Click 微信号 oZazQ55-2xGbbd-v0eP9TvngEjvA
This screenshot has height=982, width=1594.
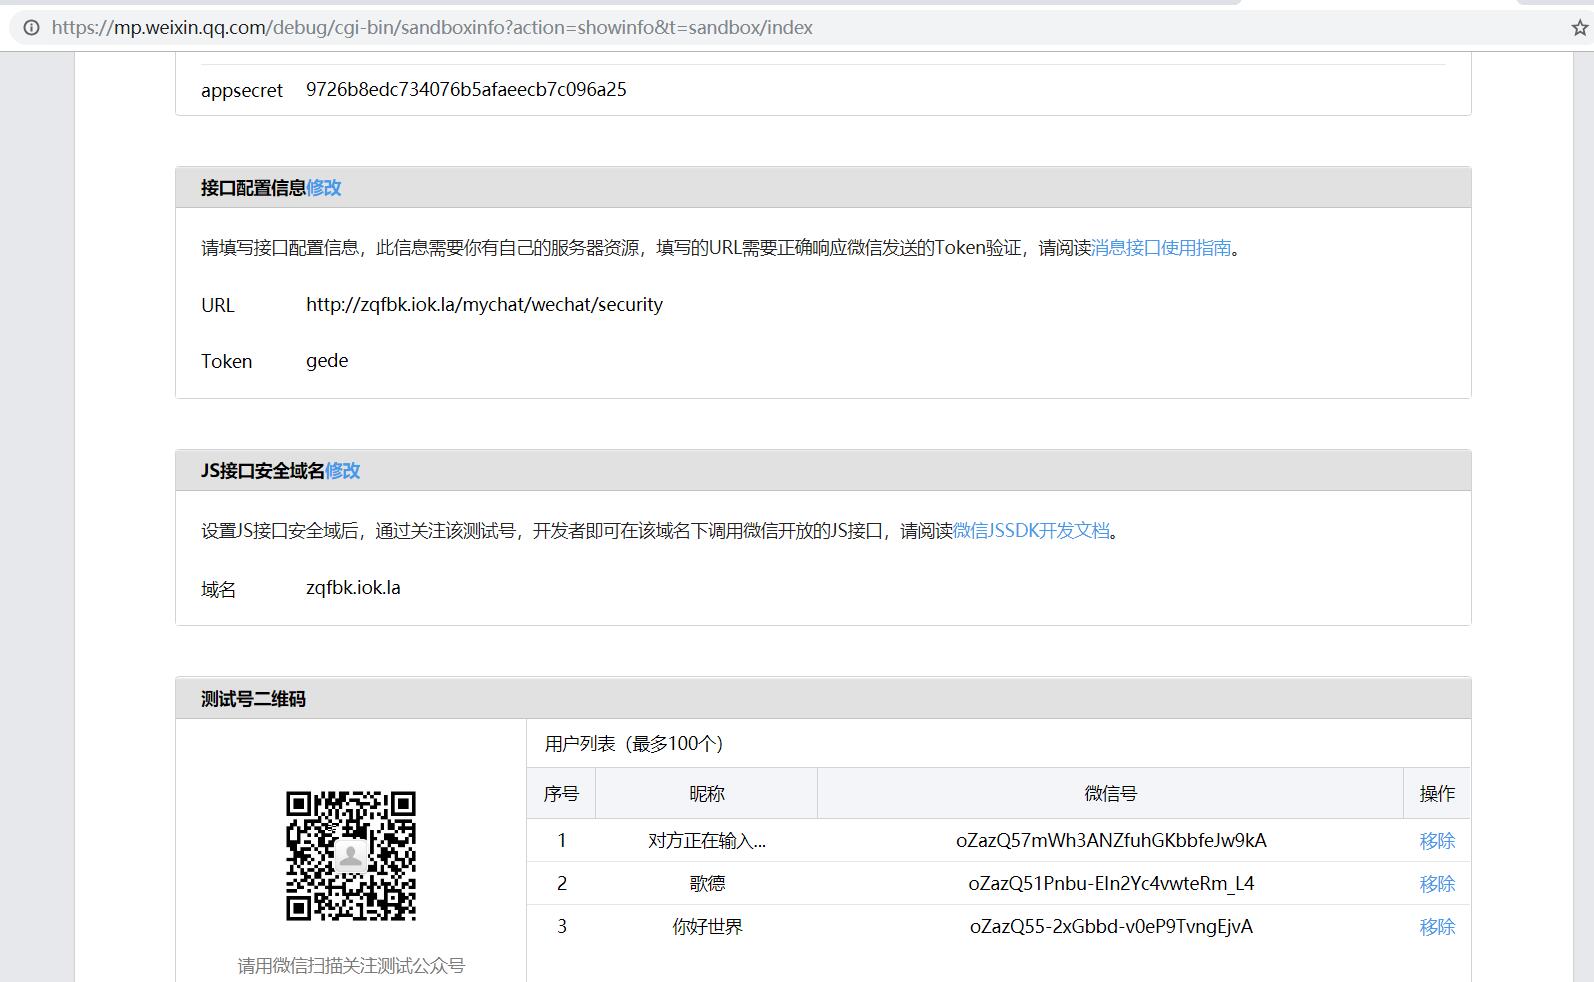point(1111,927)
